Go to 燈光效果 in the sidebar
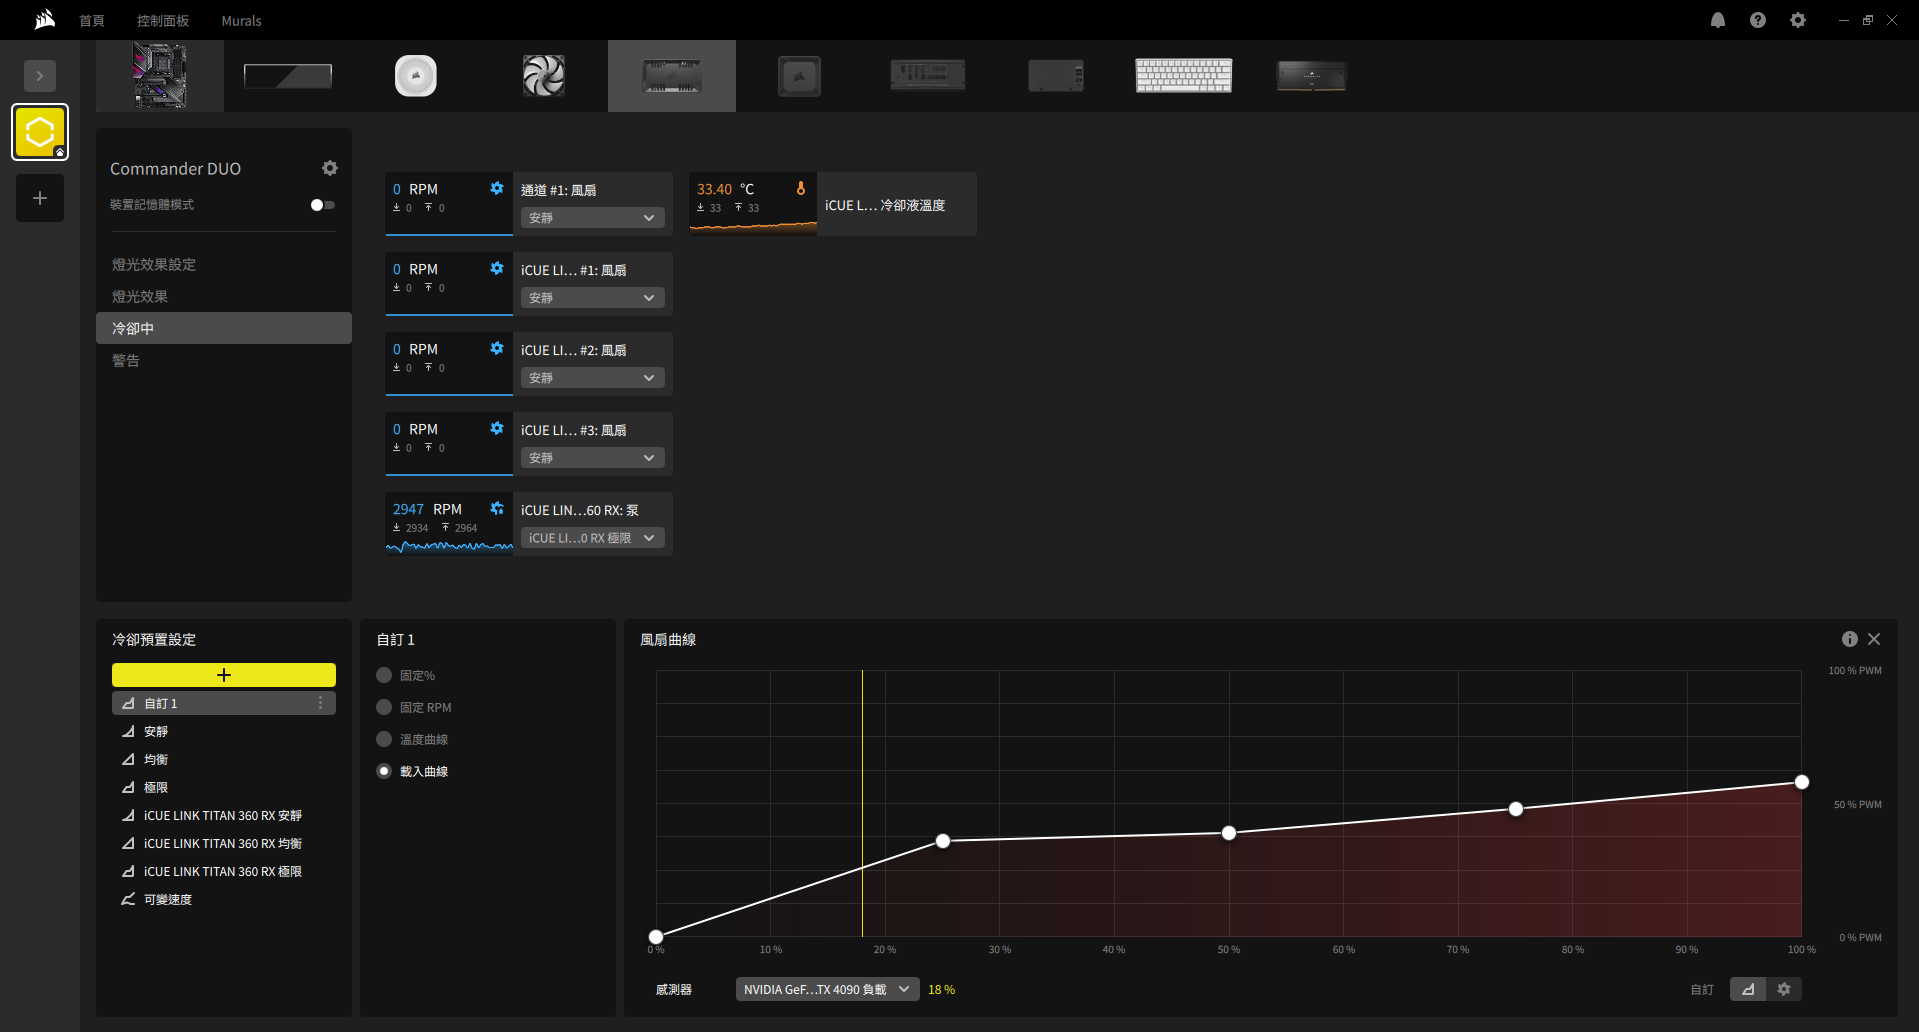 coord(140,297)
